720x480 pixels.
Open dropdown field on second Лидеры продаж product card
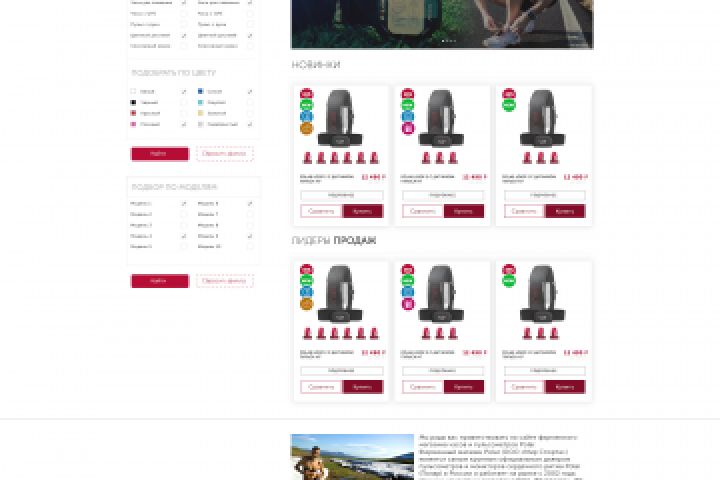click(x=443, y=371)
